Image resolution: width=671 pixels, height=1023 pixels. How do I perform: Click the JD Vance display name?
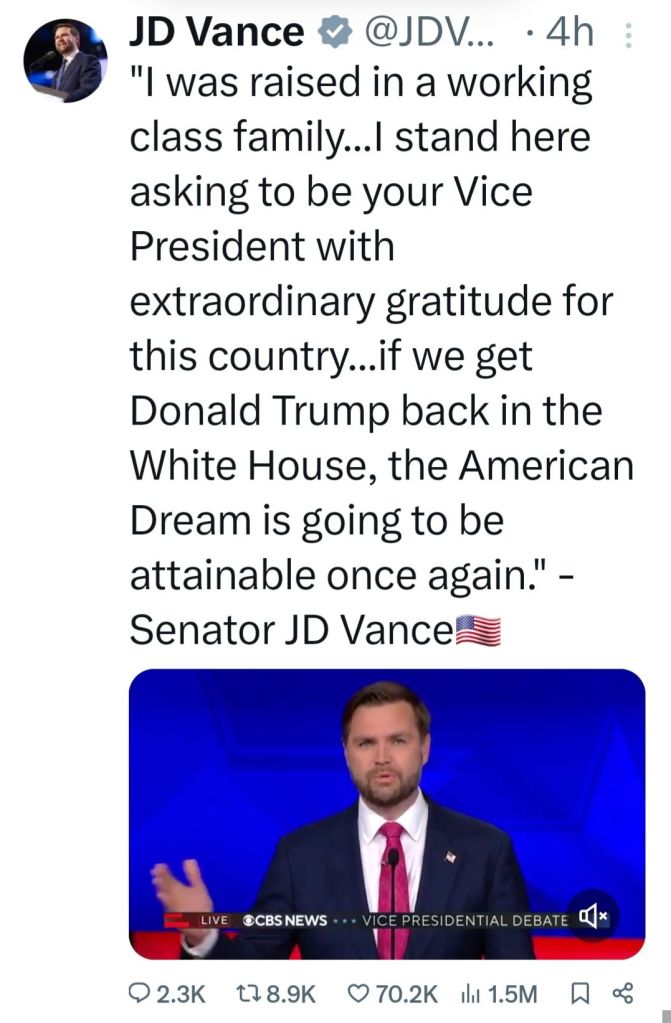[215, 33]
